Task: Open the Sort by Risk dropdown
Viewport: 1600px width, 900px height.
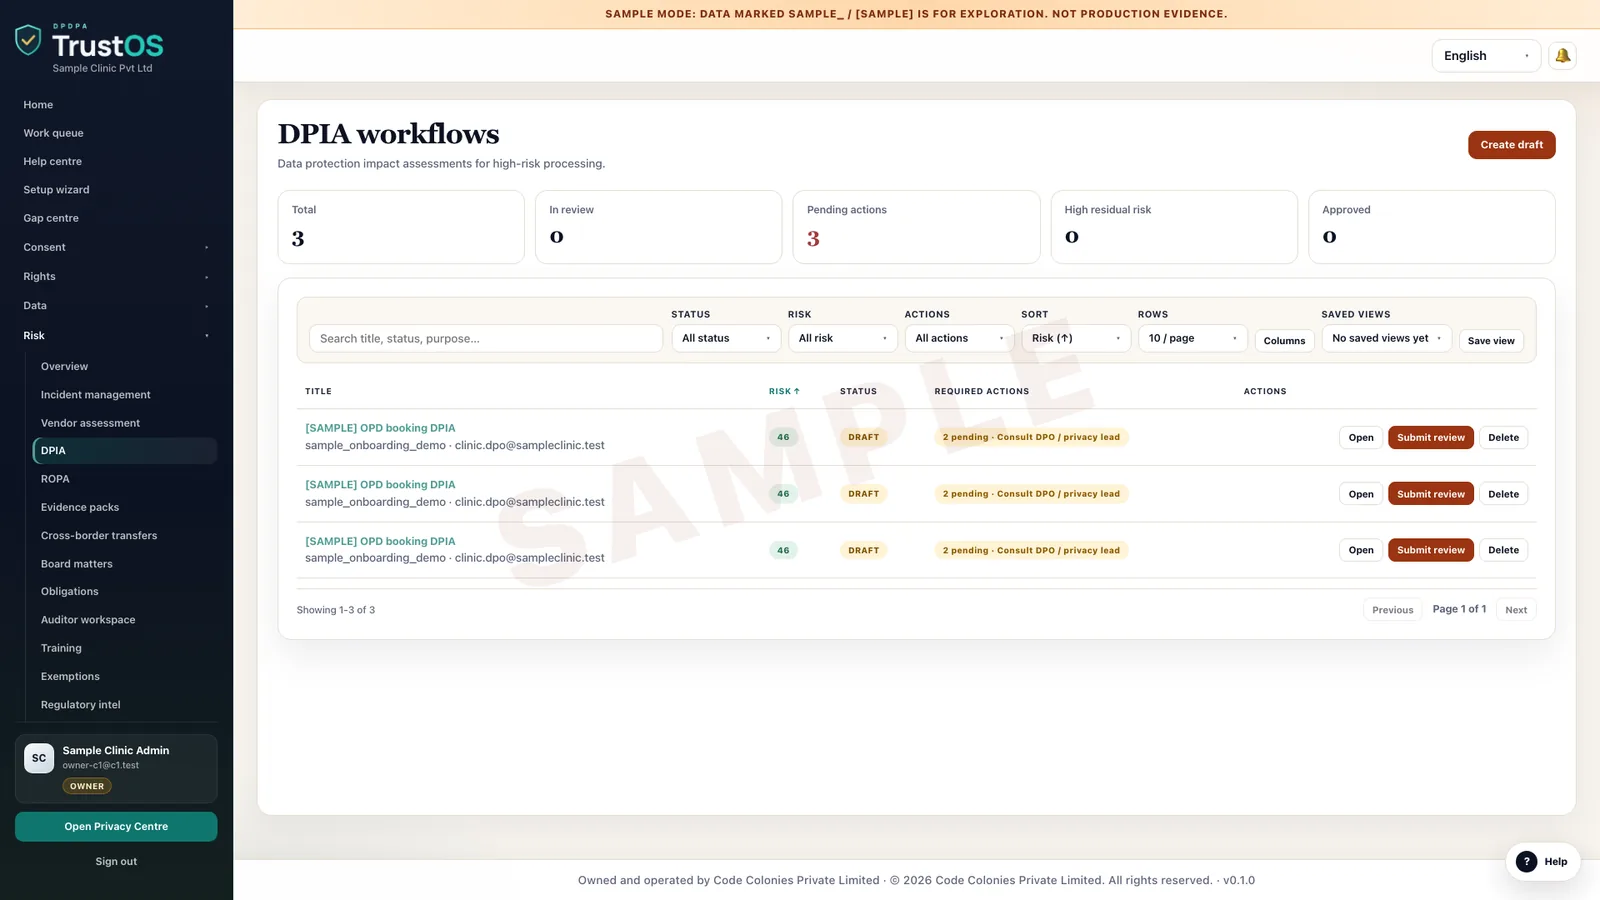Action: pyautogui.click(x=1076, y=338)
